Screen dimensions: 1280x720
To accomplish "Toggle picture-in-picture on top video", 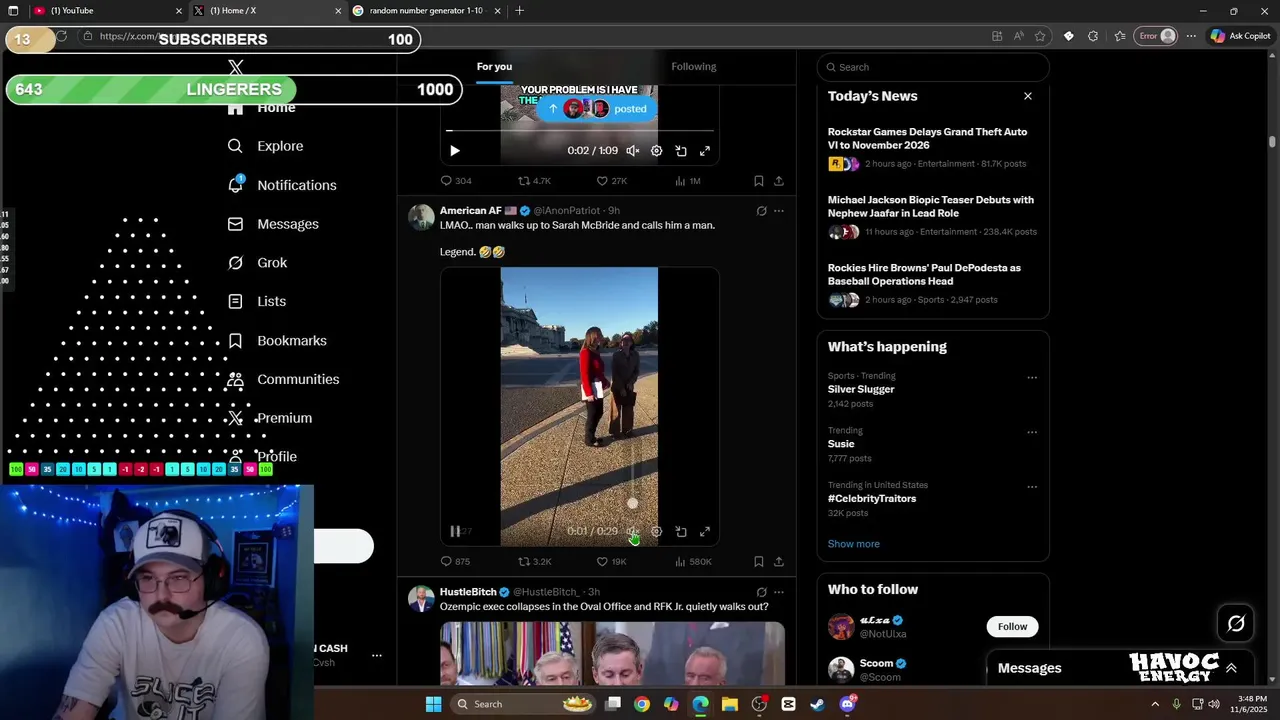I will click(681, 151).
